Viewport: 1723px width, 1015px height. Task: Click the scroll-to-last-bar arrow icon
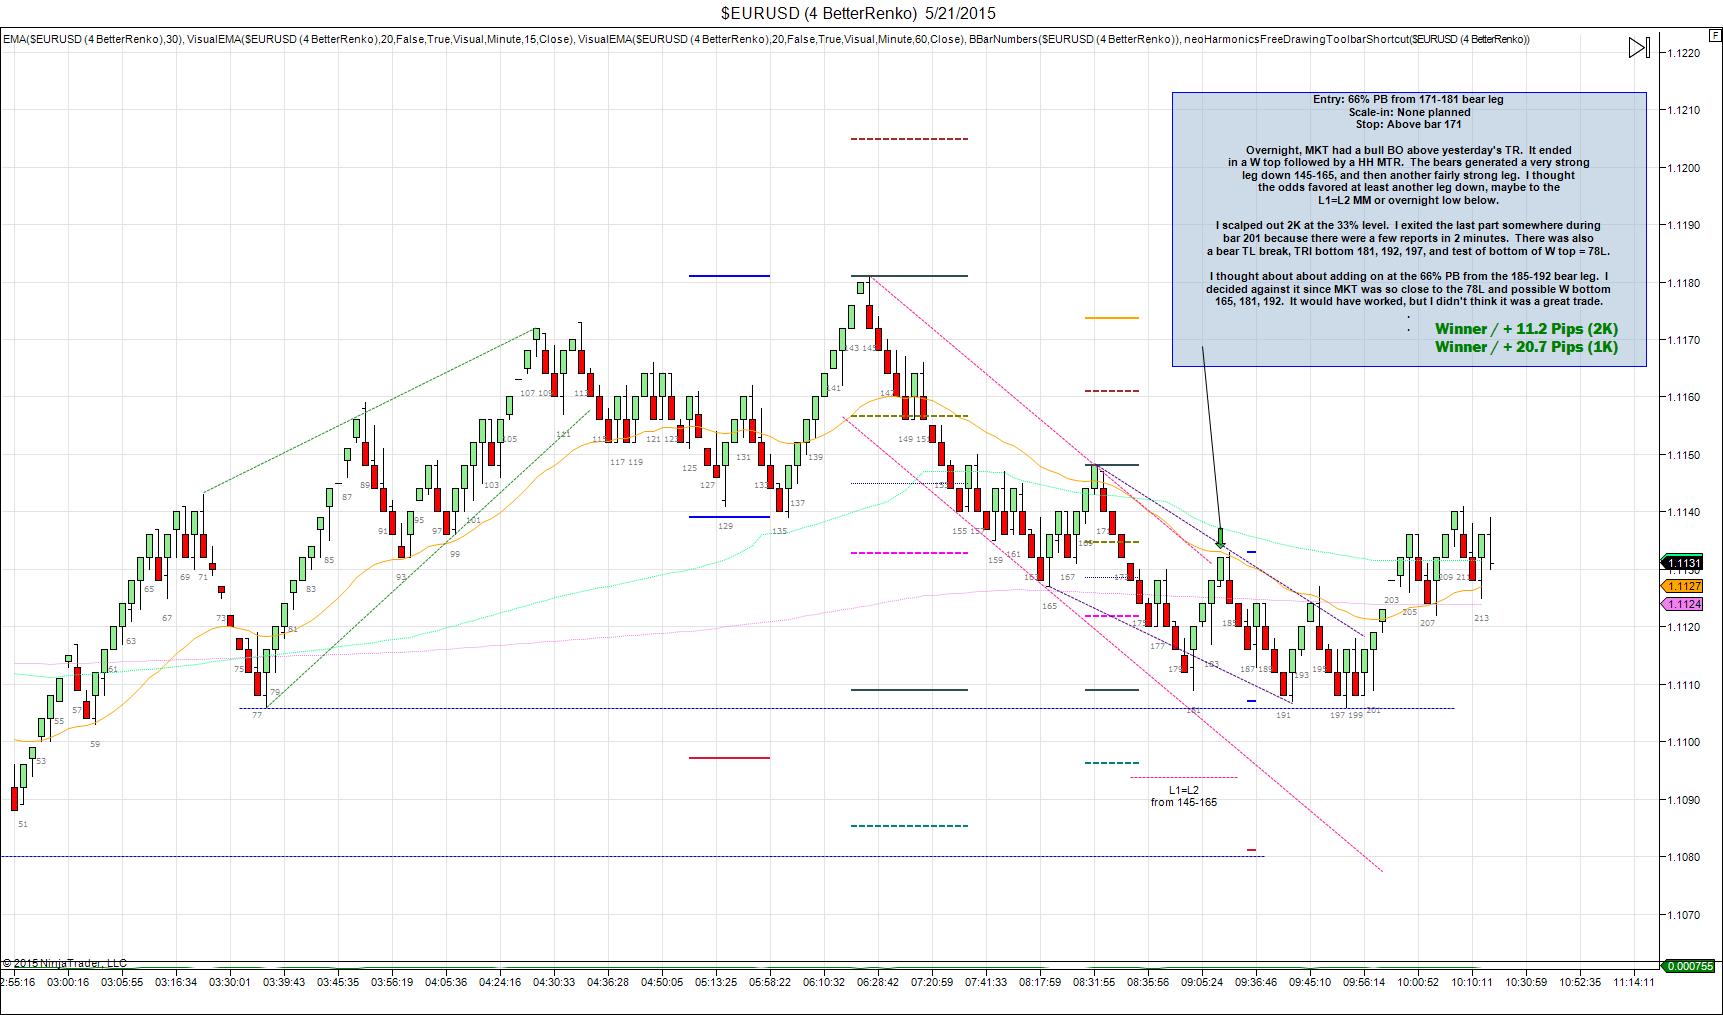[1639, 47]
